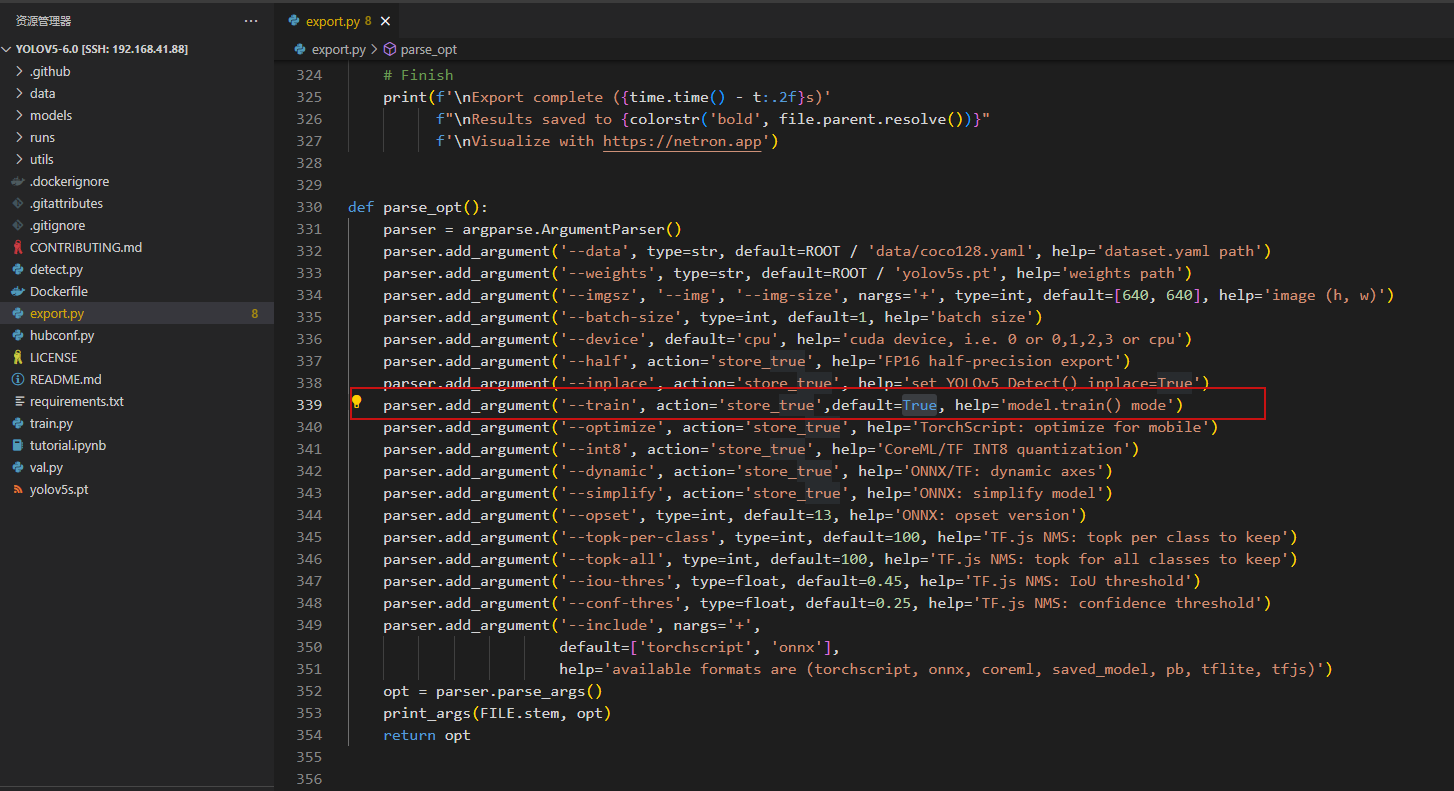Click the icon beside yolov5s.pt
The width and height of the screenshot is (1454, 791).
point(18,489)
